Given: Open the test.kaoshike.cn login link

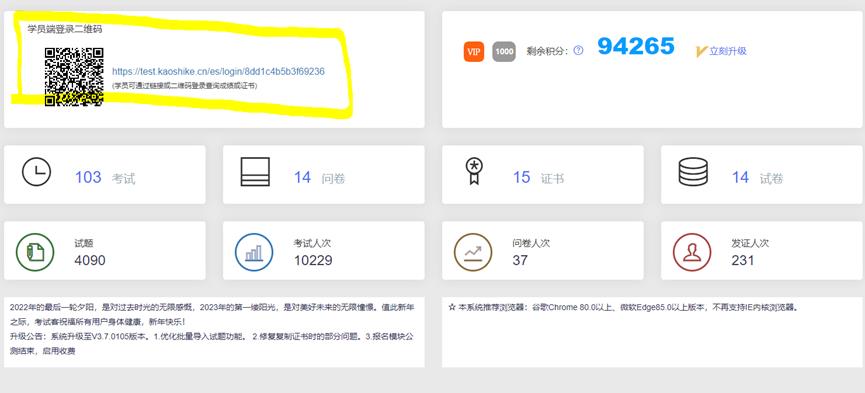Looking at the screenshot, I should 218,71.
